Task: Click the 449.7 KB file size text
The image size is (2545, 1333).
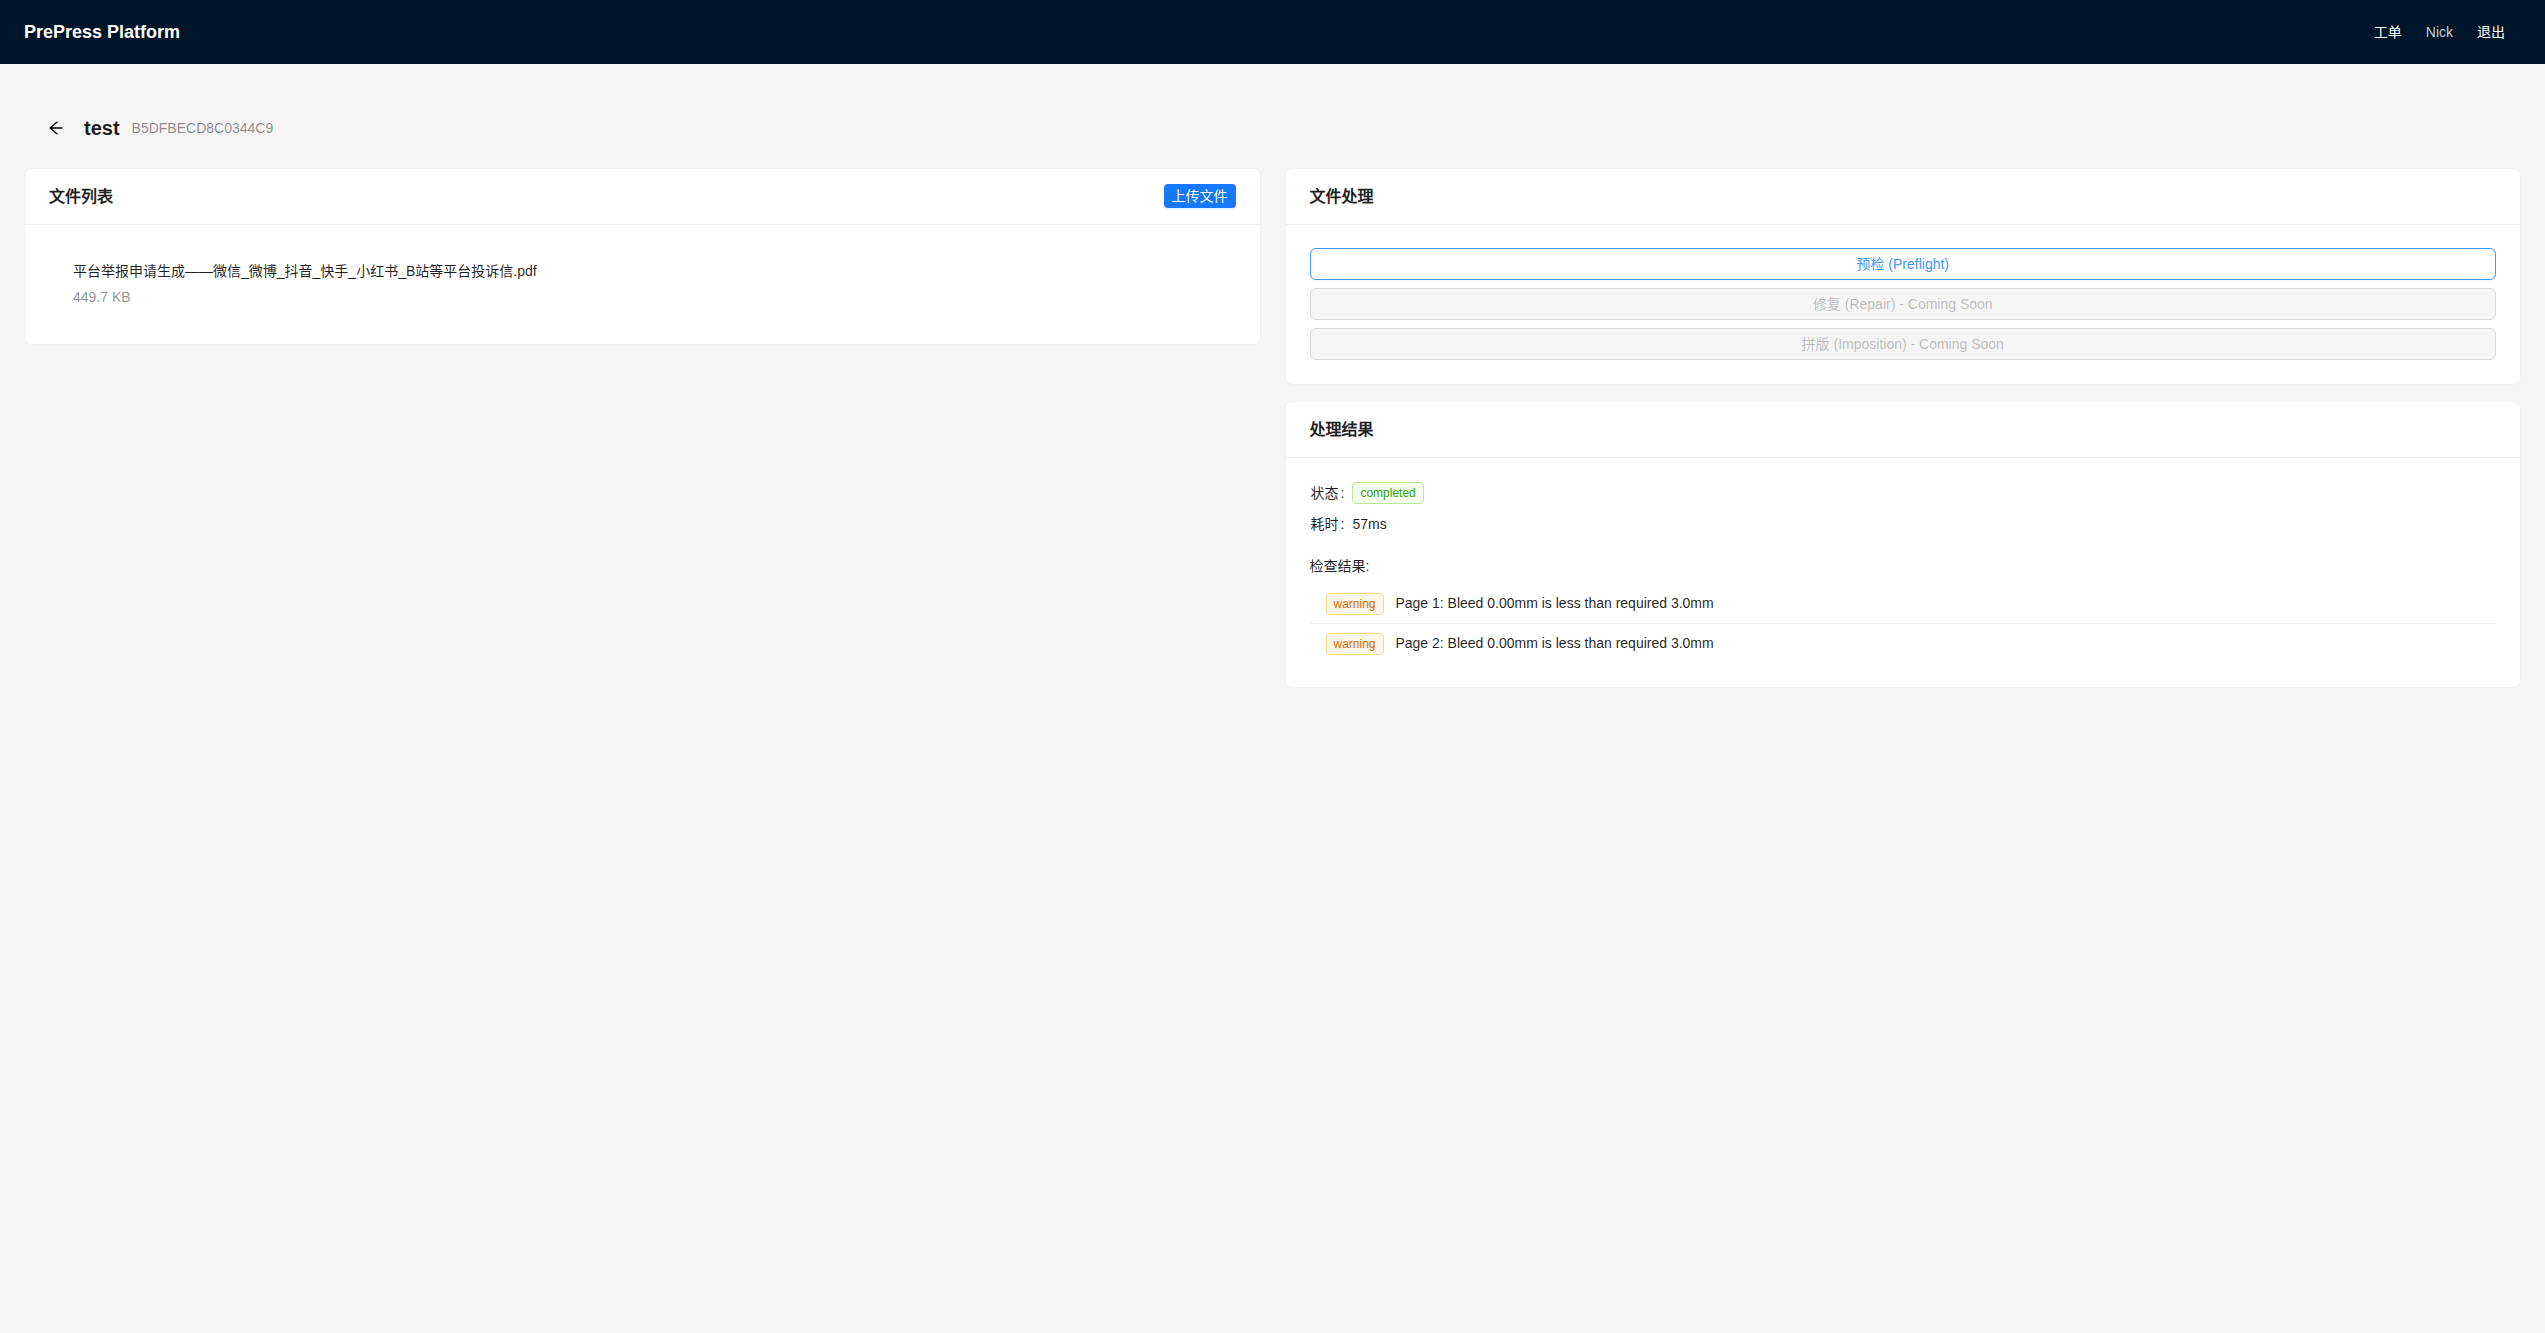Action: 101,297
